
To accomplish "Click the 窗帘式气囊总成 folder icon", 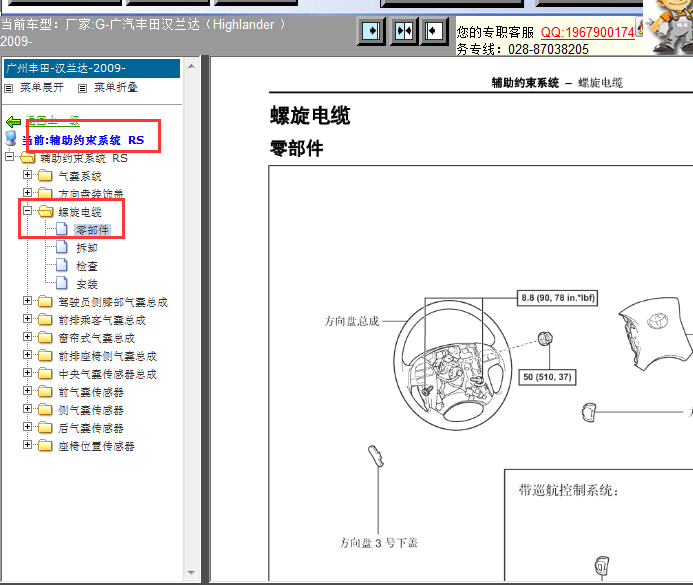I will click(x=45, y=338).
